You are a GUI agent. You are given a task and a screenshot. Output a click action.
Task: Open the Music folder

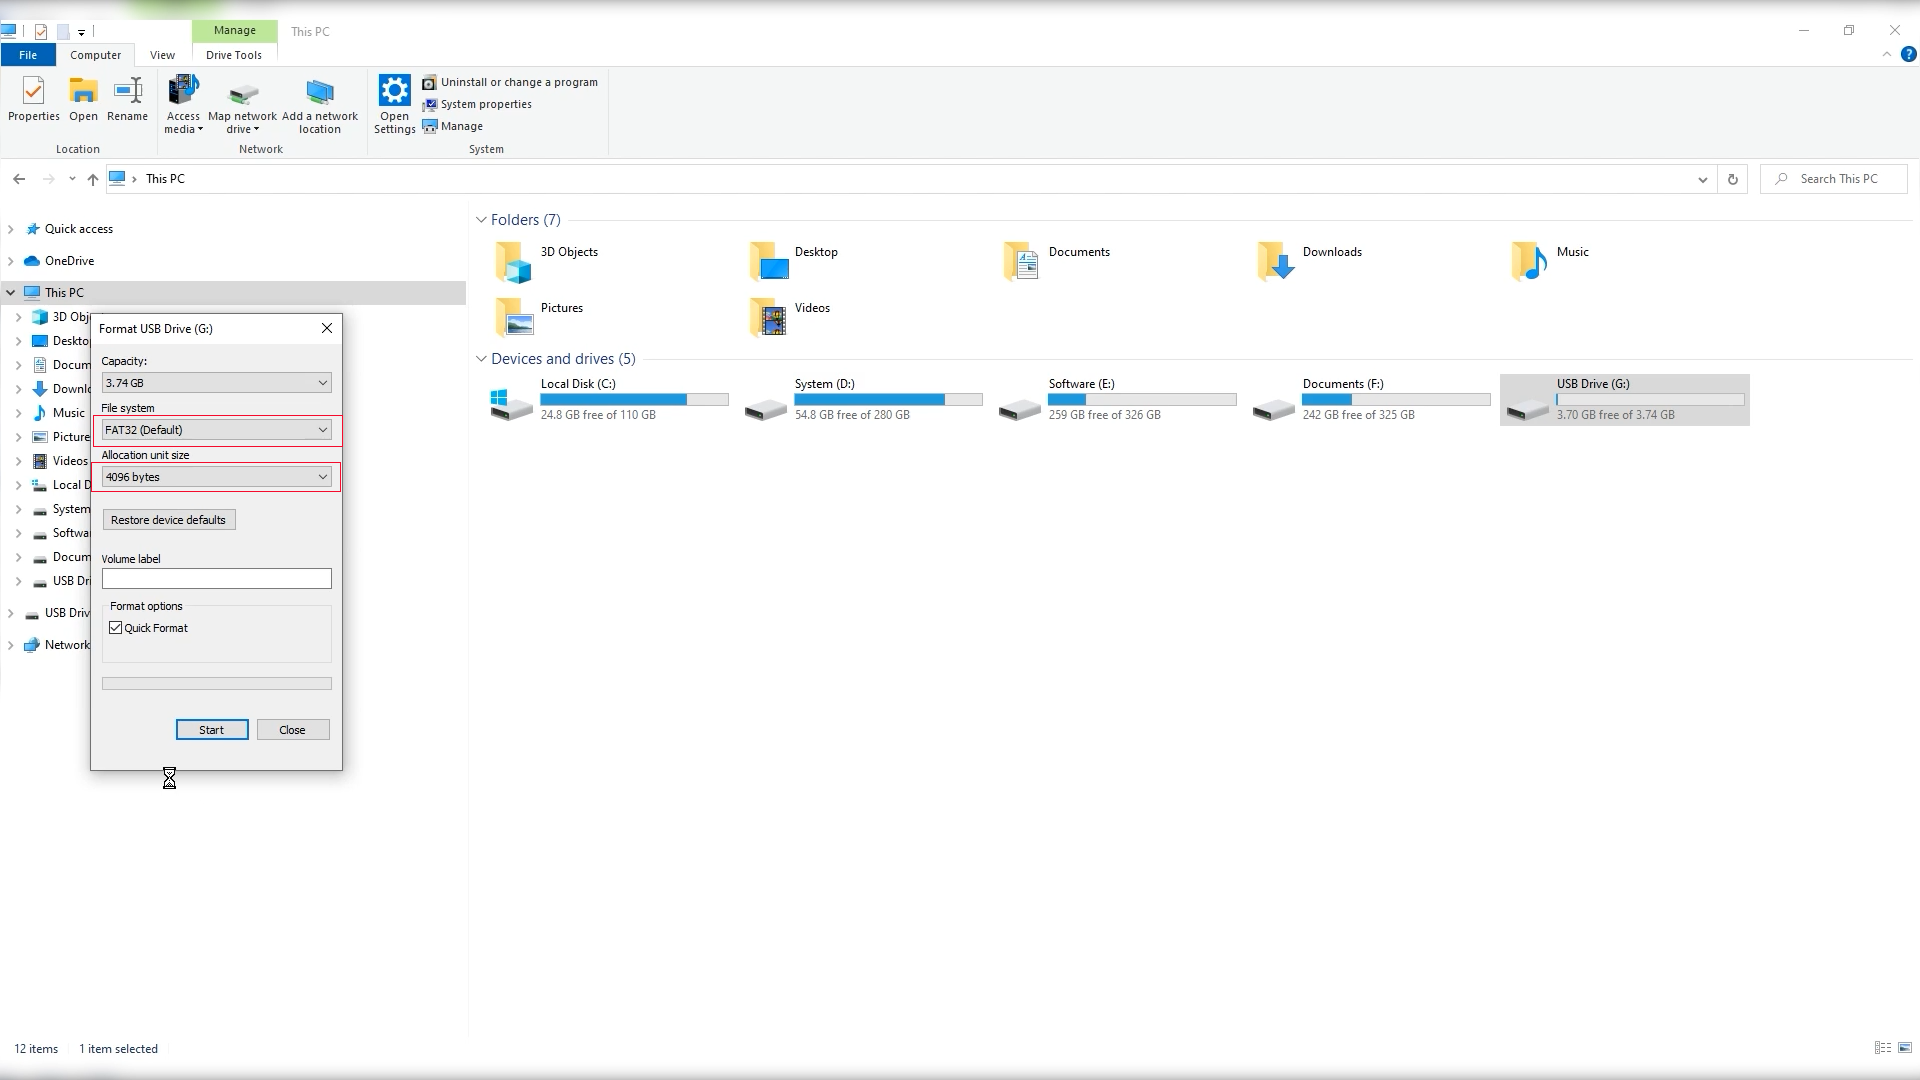[x=1550, y=262]
